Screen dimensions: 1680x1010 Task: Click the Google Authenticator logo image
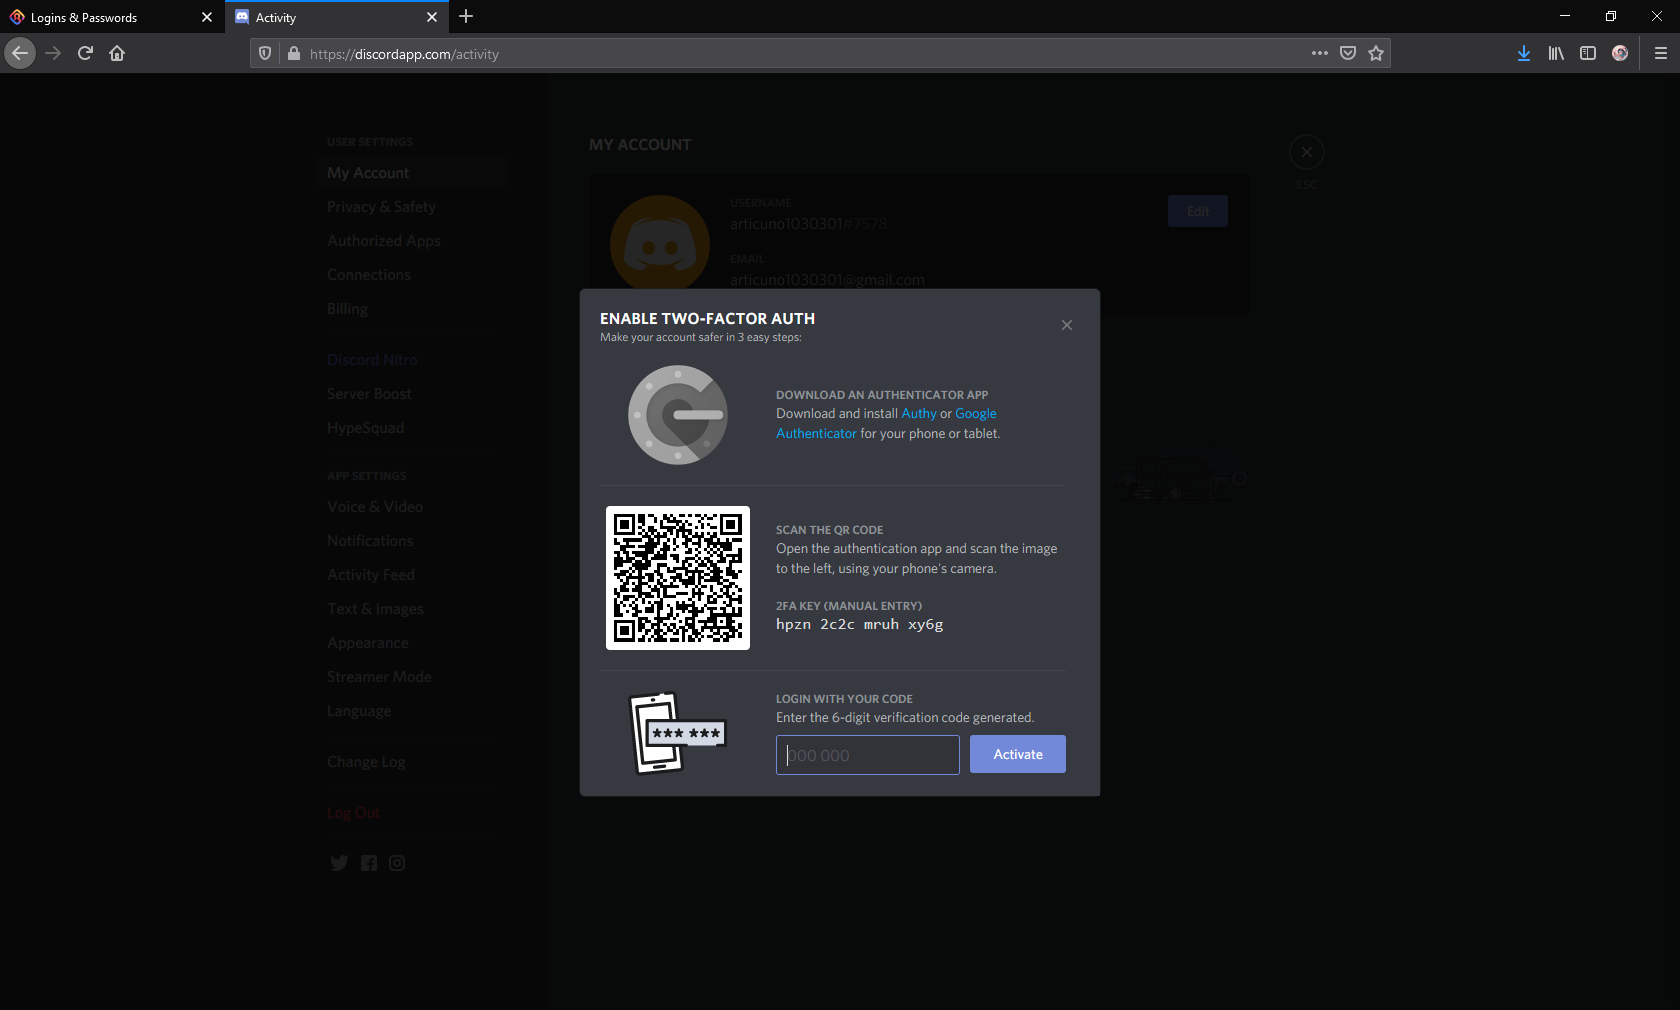[678, 415]
